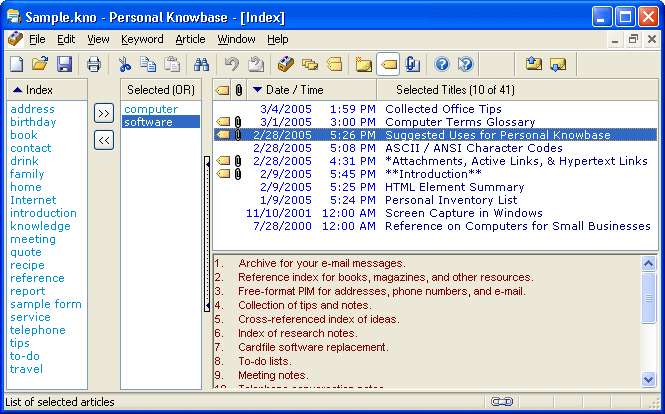Select 'Internet' keyword in Index

point(33,200)
